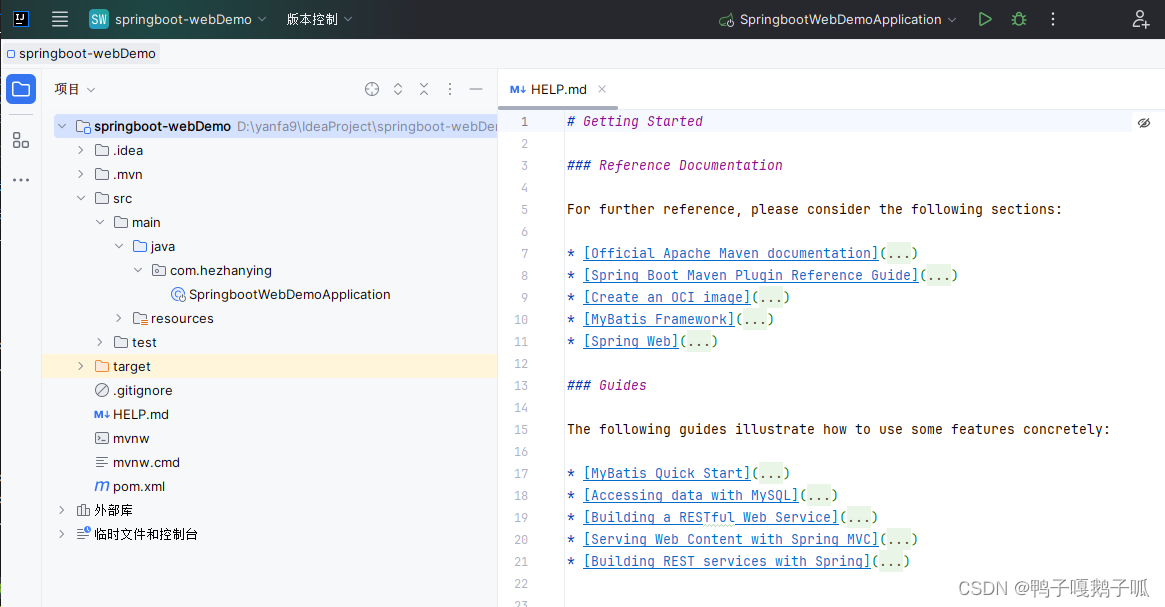Click the run configuration spring icon

click(x=727, y=20)
